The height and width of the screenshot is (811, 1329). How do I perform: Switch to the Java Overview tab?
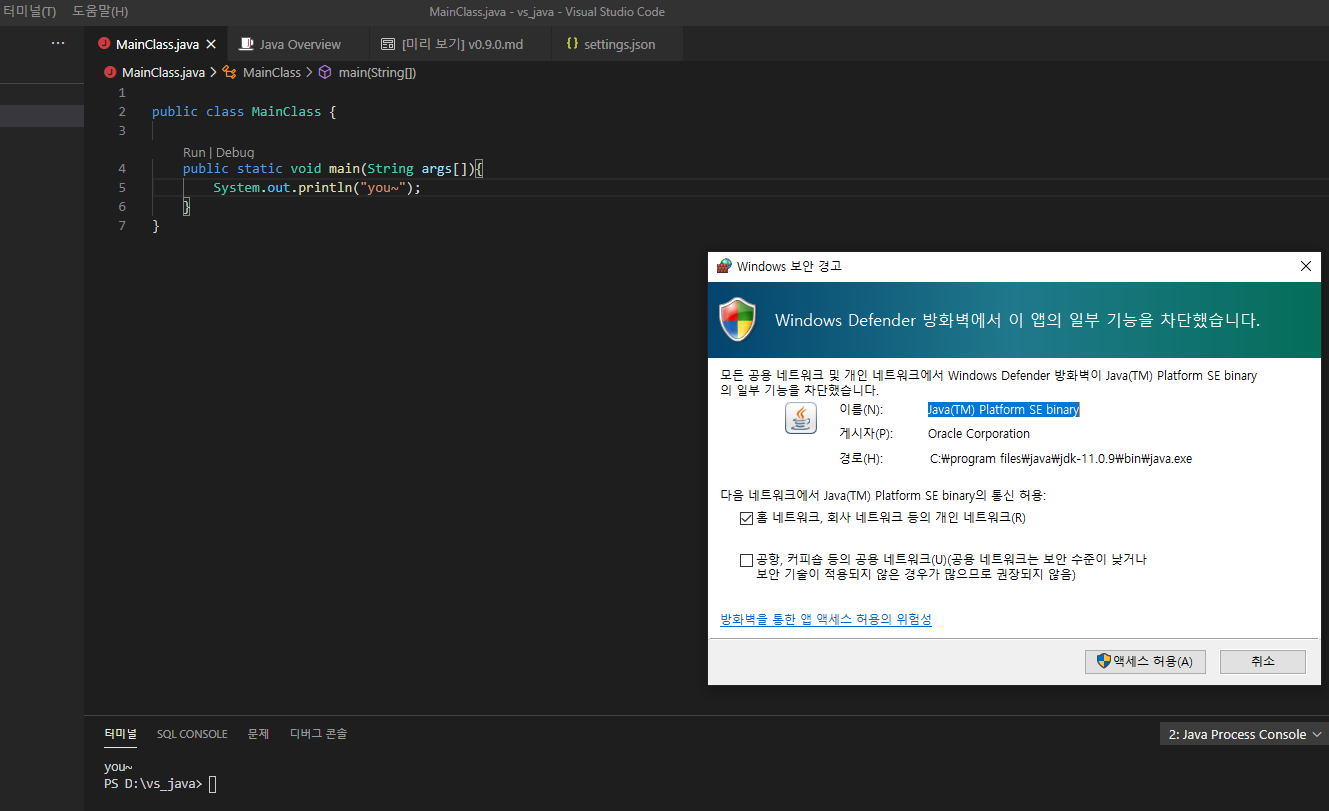(300, 44)
